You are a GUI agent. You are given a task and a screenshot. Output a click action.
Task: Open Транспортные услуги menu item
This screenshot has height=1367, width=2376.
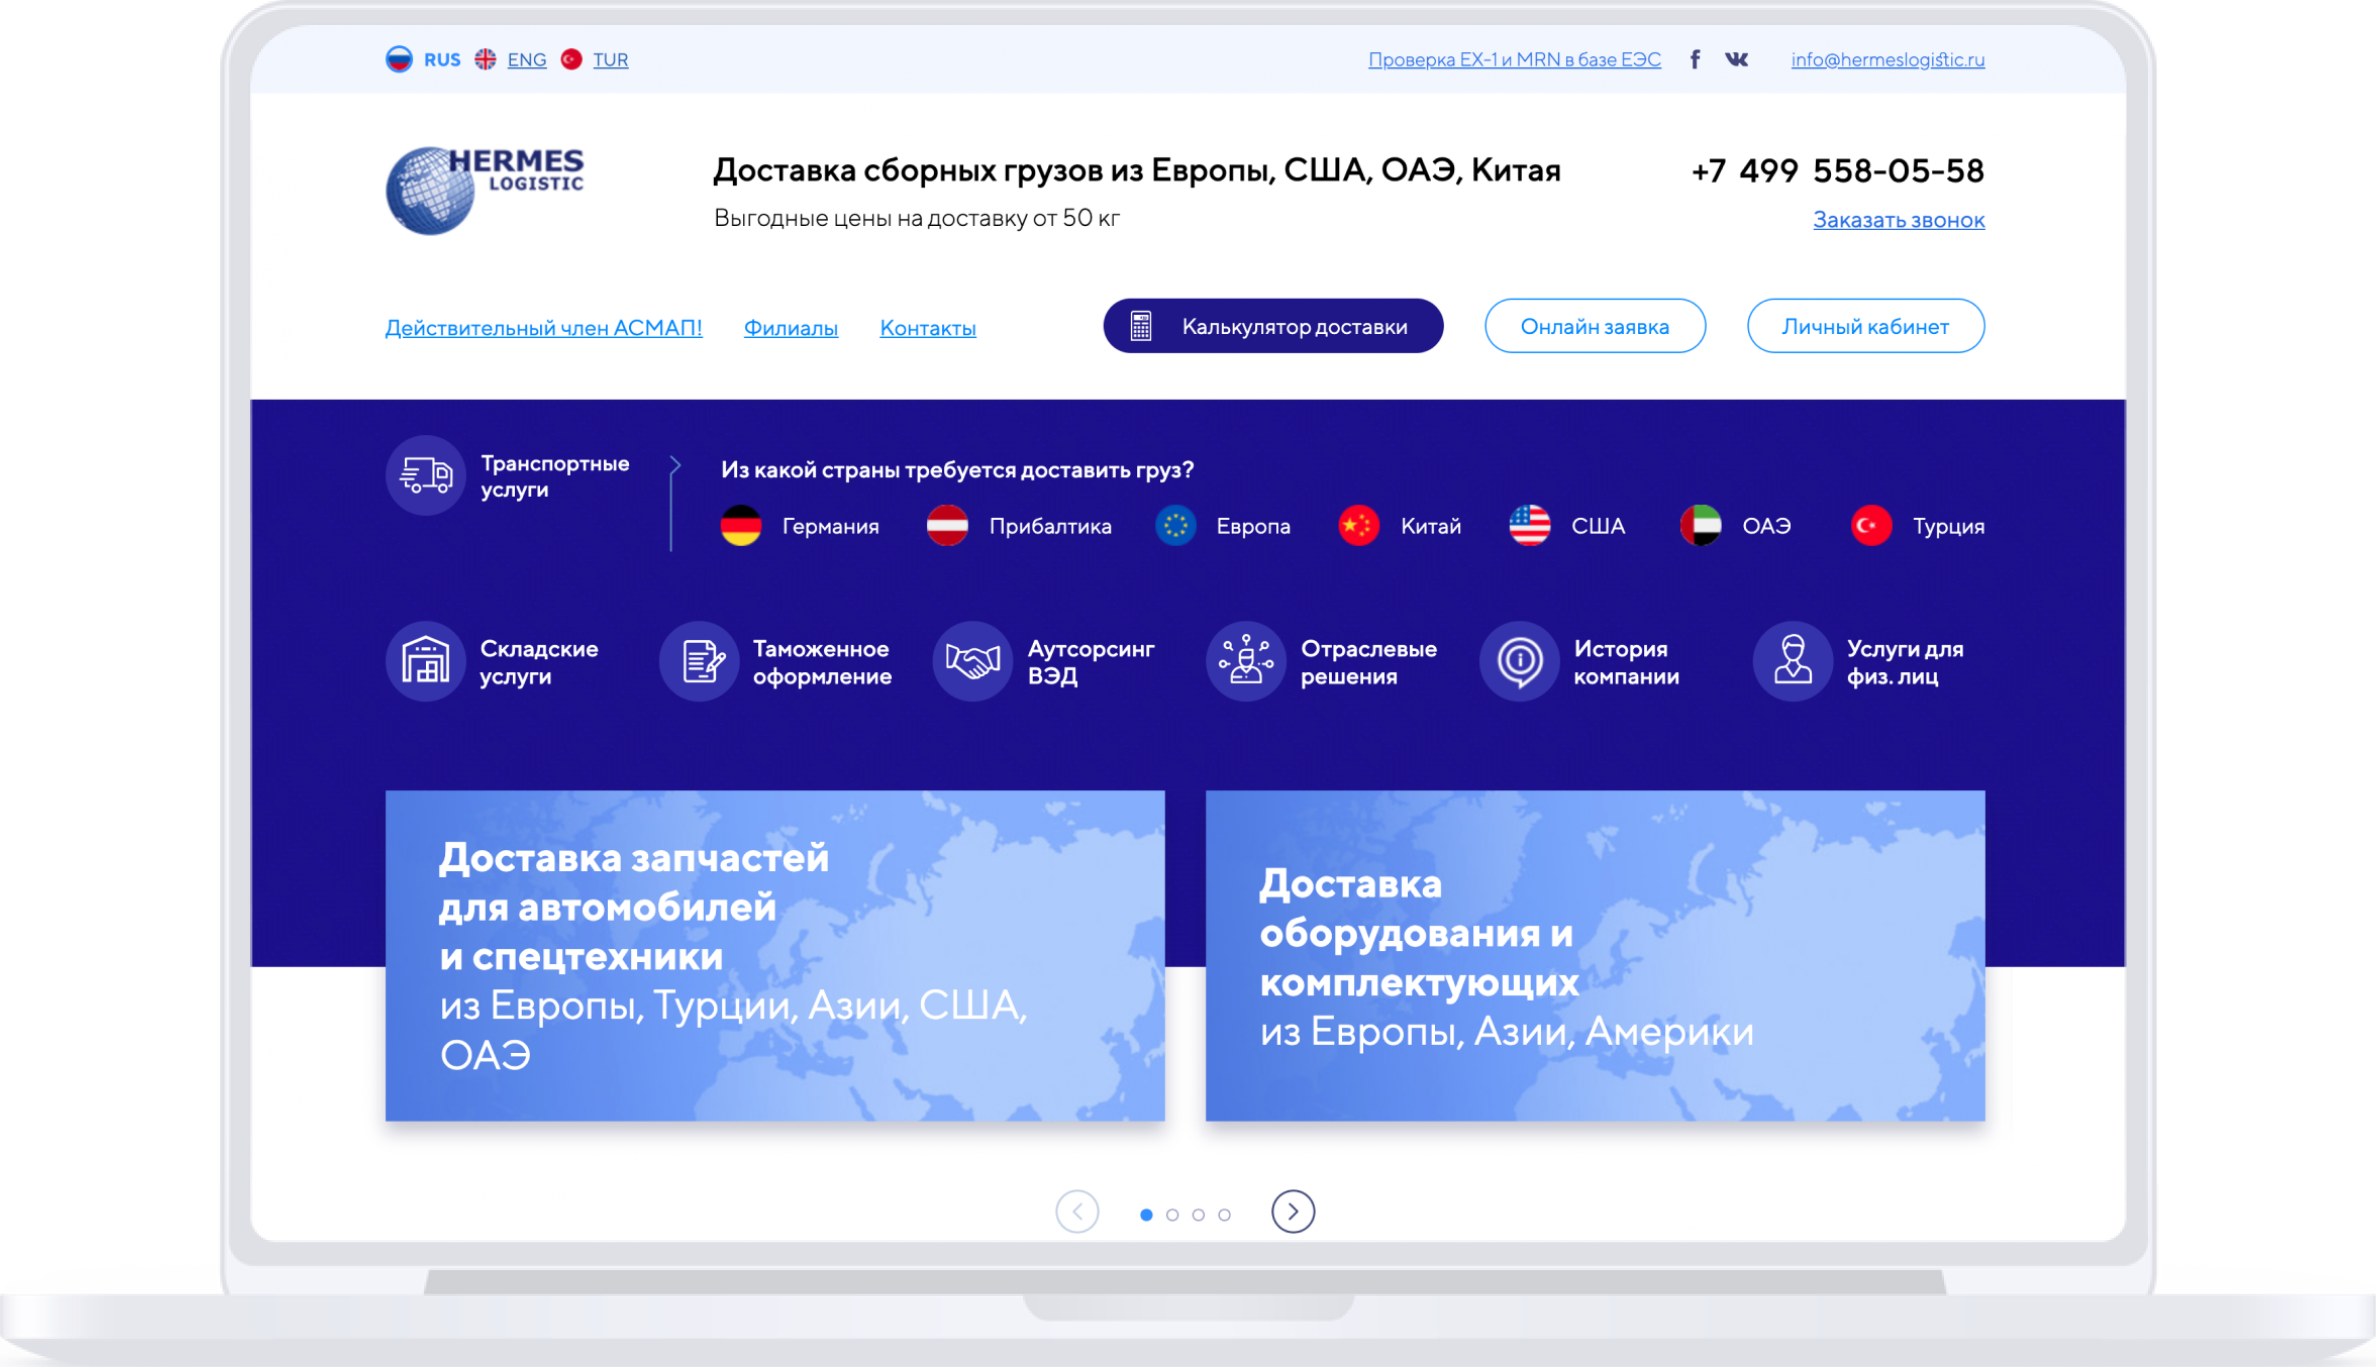coord(555,476)
